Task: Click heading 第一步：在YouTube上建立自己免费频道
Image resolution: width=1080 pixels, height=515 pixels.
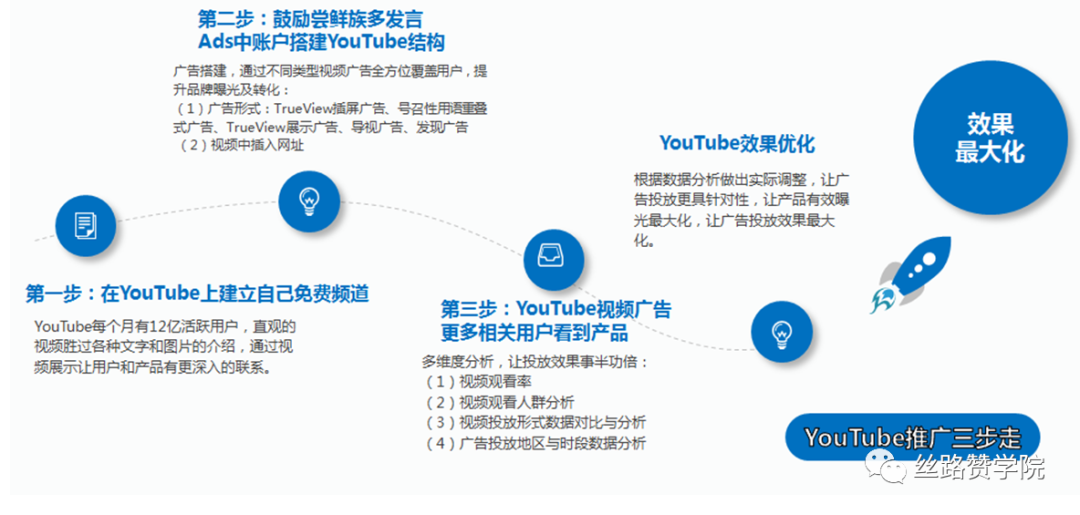Action: [x=197, y=294]
